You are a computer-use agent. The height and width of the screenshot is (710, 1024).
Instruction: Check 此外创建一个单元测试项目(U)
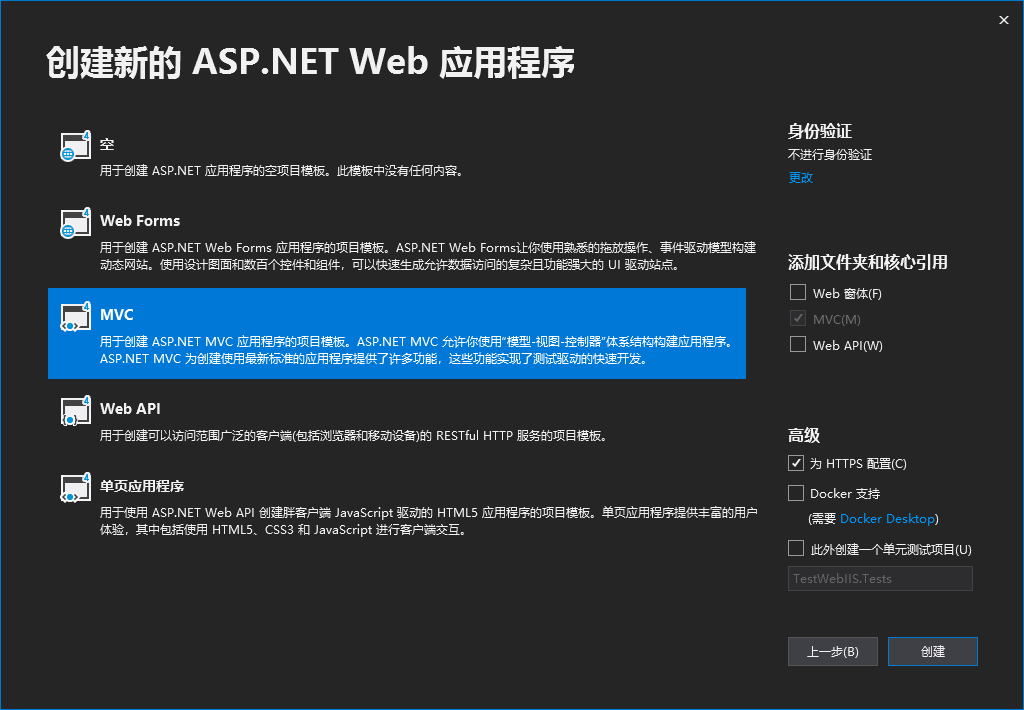click(x=796, y=549)
